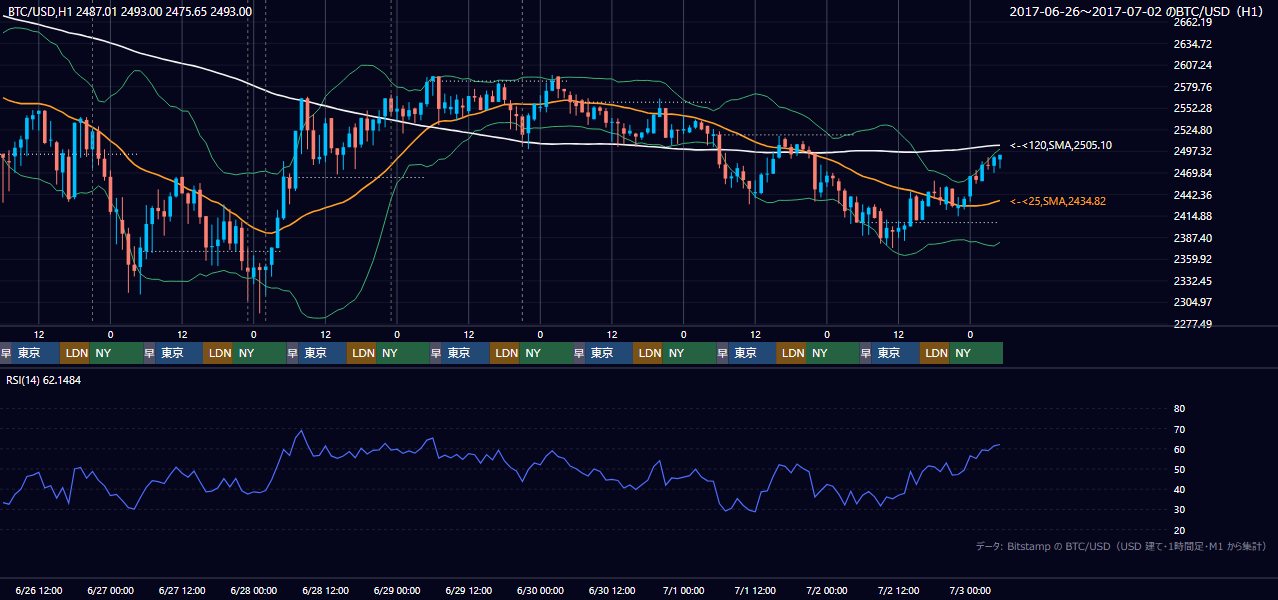Click price axis value 2552.28
Viewport: 1278px width, 600px height.
(x=1192, y=108)
